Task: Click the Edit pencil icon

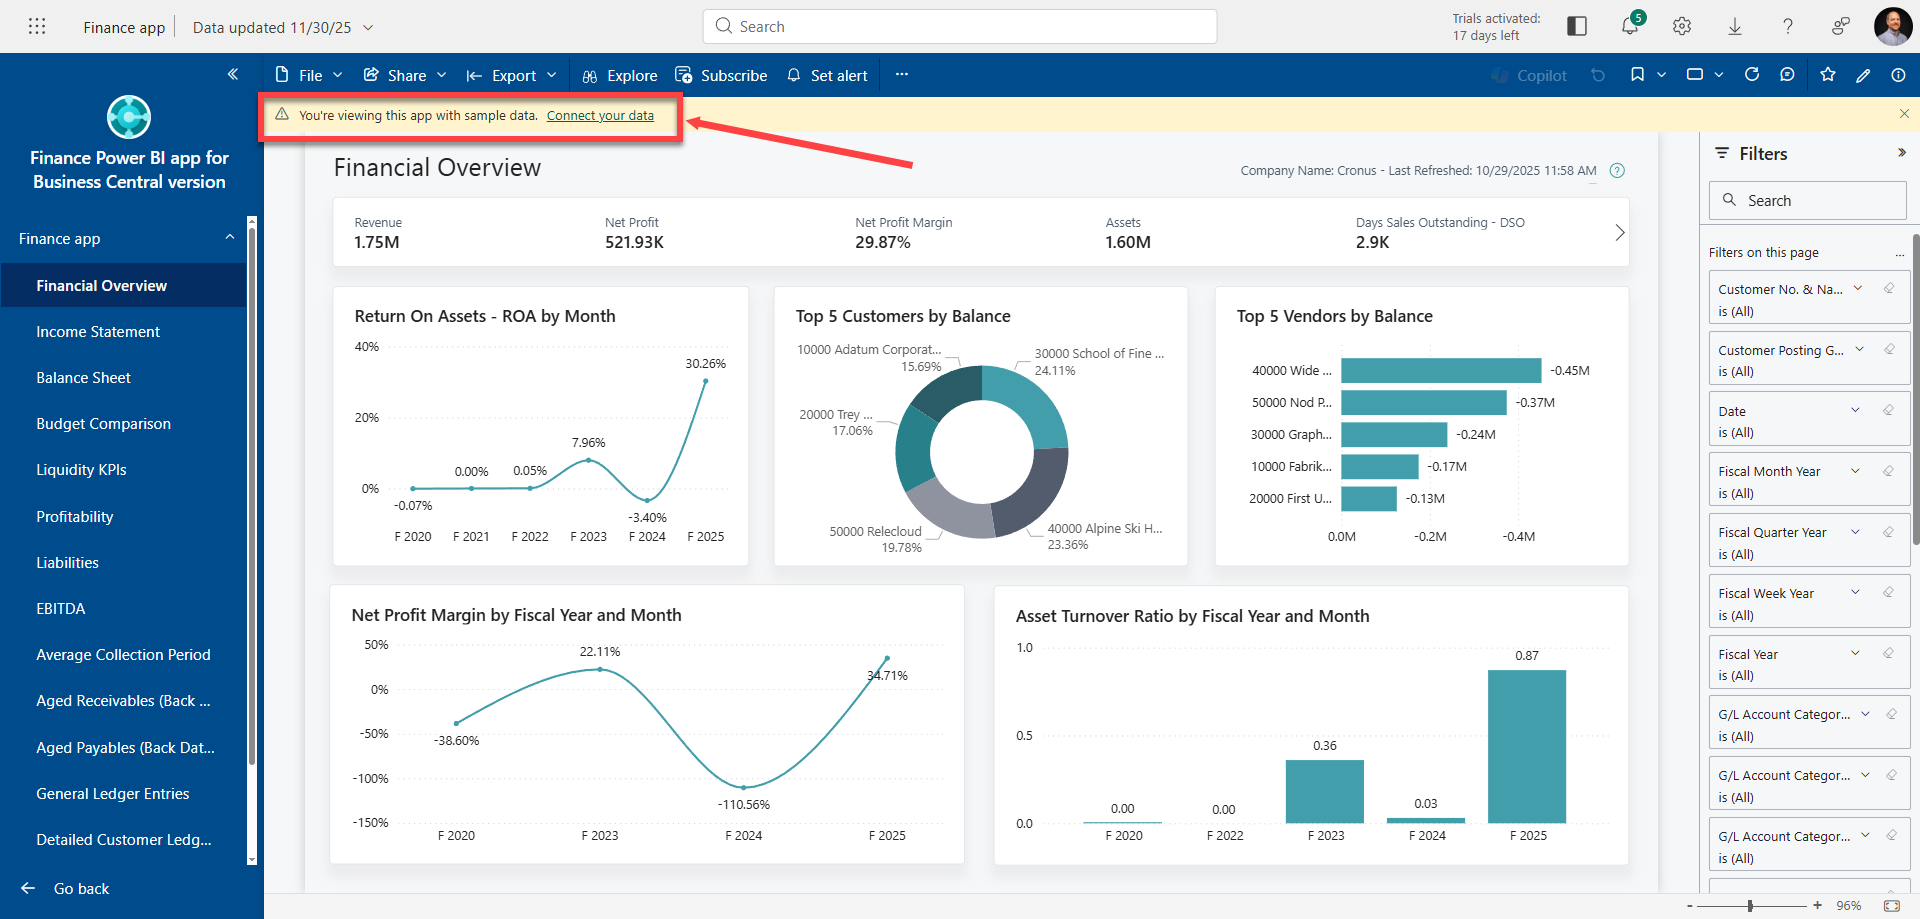Action: pyautogui.click(x=1863, y=75)
